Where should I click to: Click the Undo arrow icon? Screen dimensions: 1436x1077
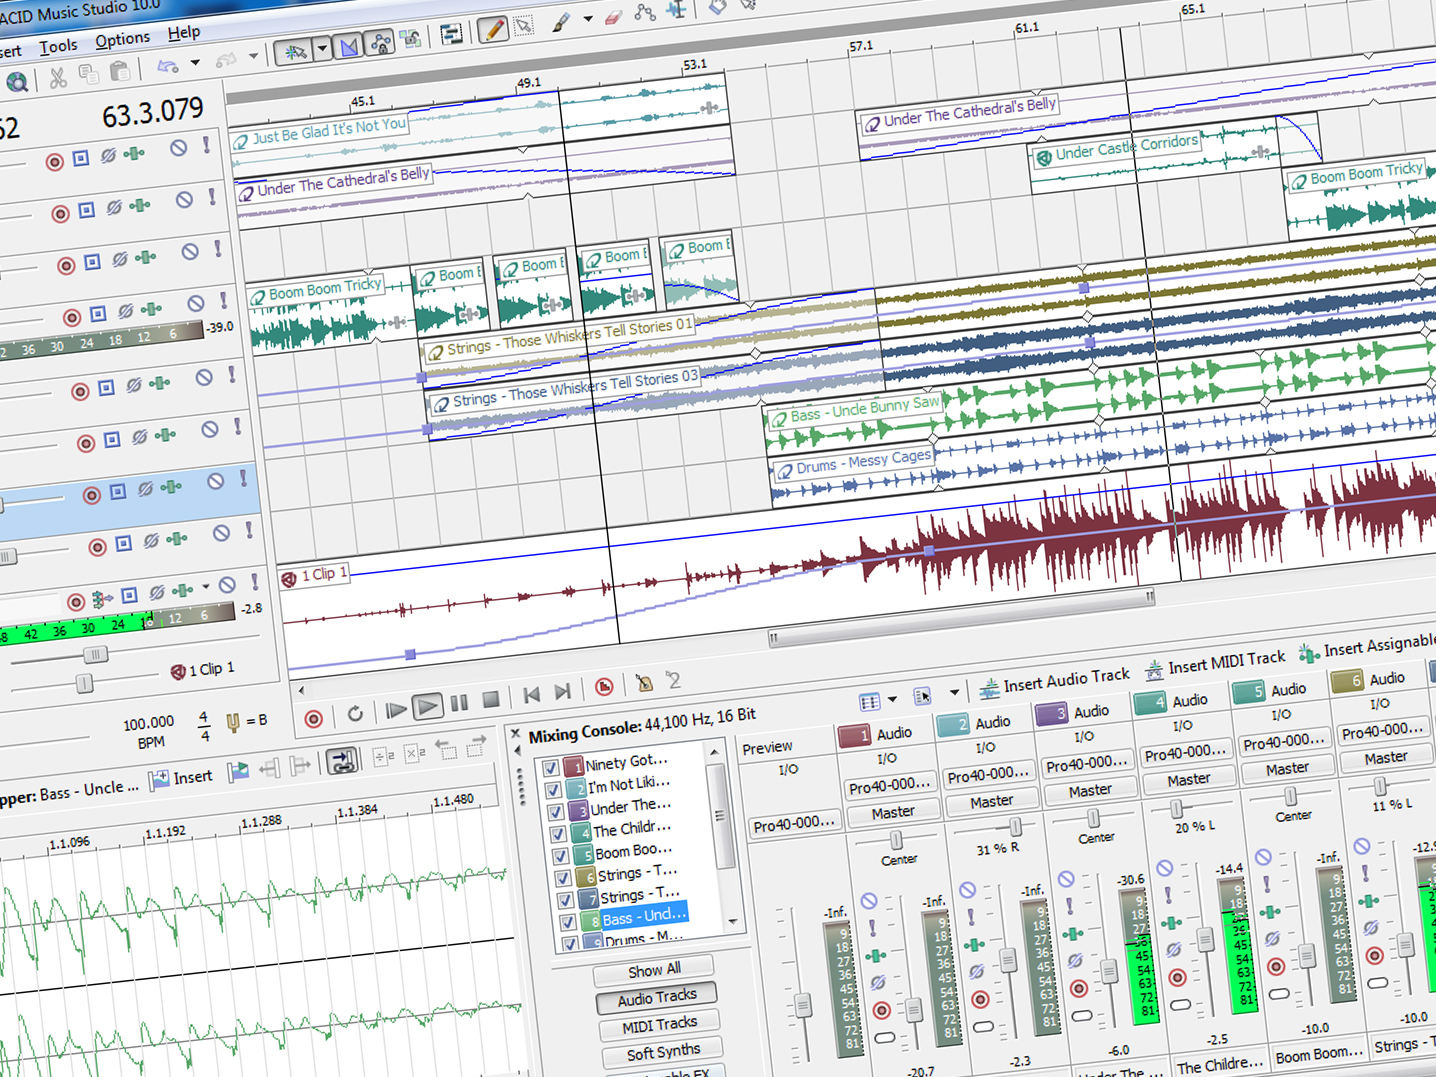167,66
